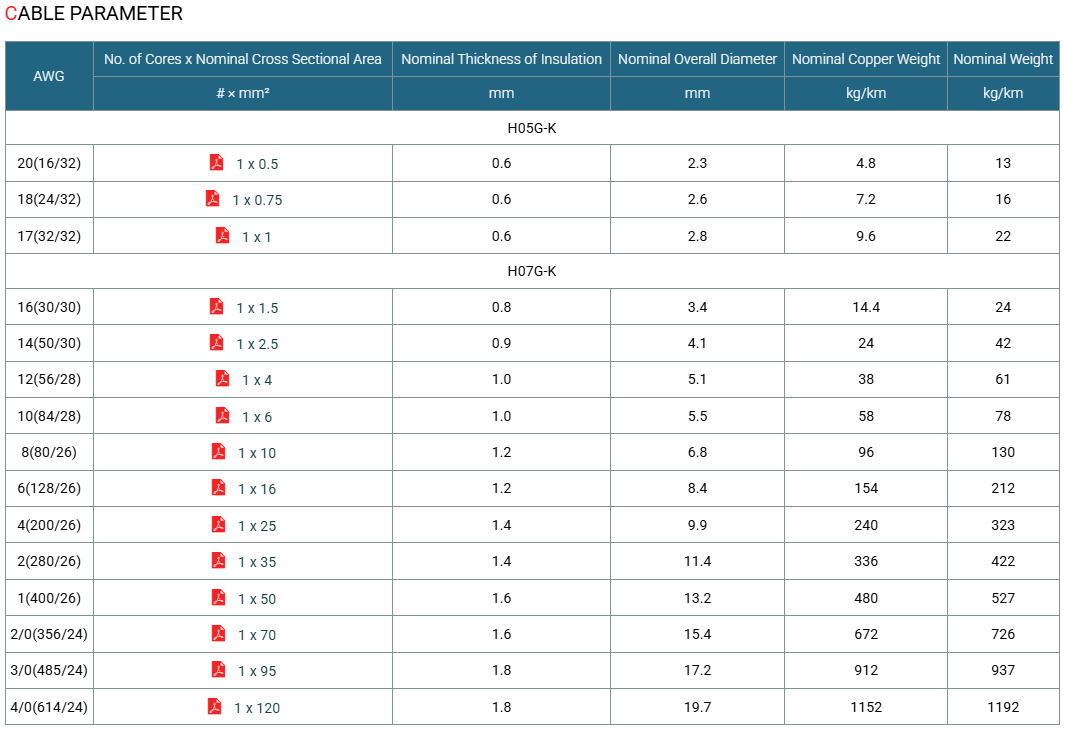Click the H05G-K section row
The image size is (1065, 729).
[532, 128]
